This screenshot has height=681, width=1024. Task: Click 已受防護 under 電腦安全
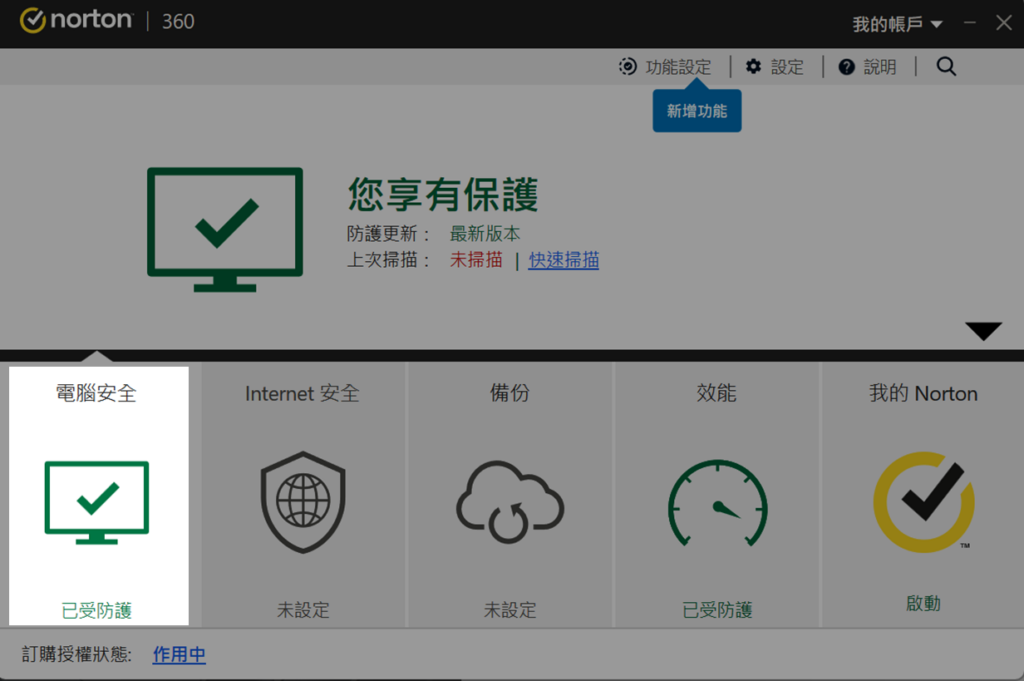coord(97,610)
